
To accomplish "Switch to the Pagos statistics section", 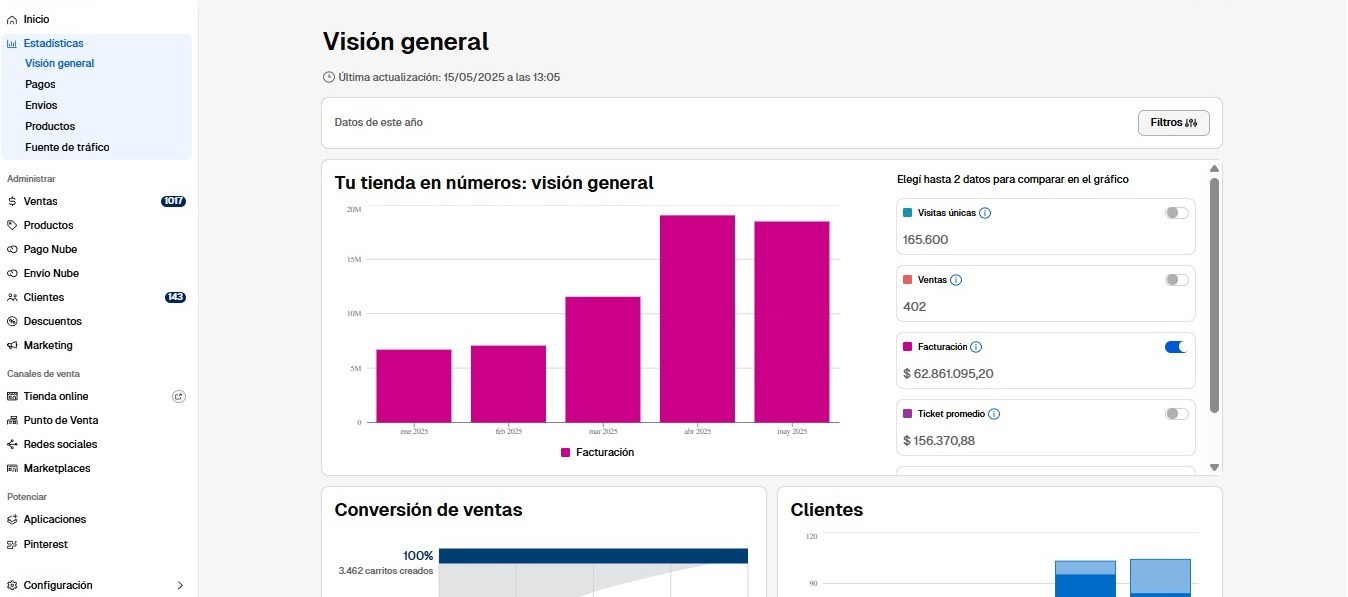I will (40, 84).
